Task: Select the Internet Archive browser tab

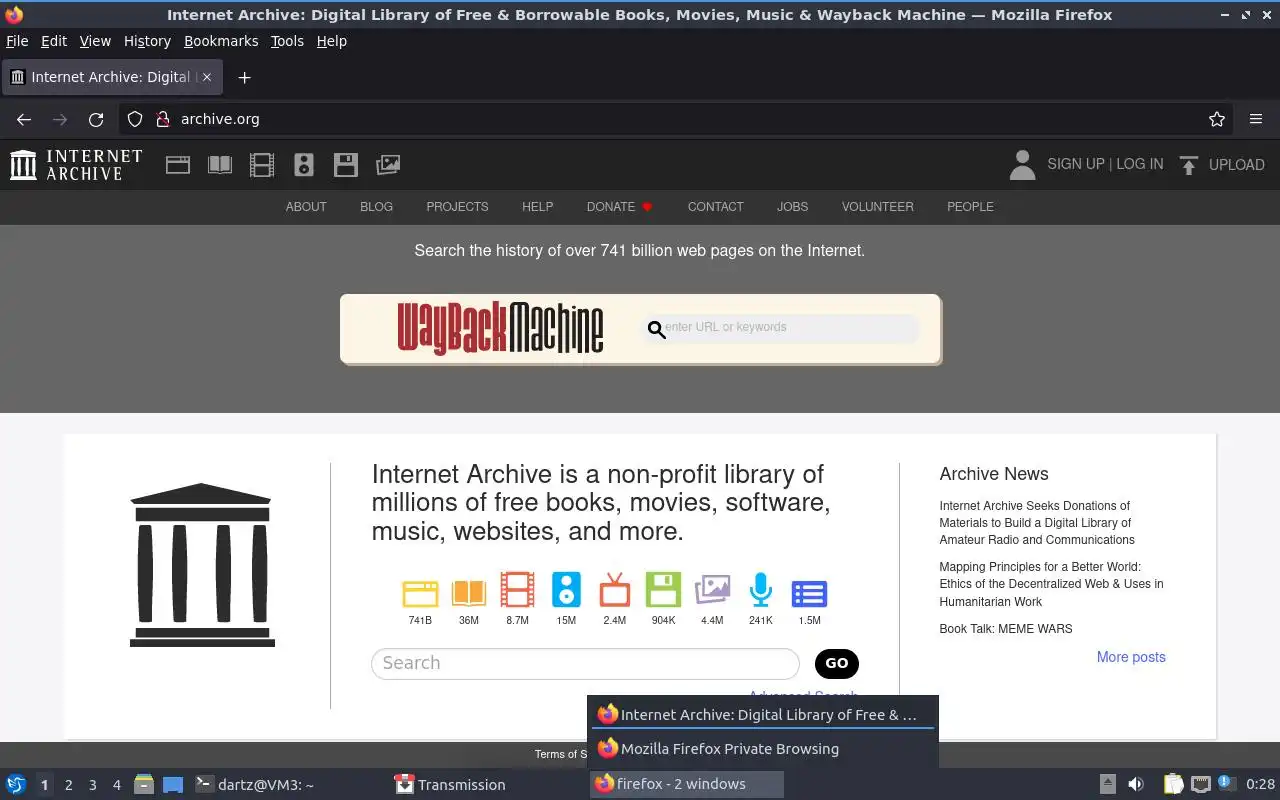Action: click(x=110, y=77)
